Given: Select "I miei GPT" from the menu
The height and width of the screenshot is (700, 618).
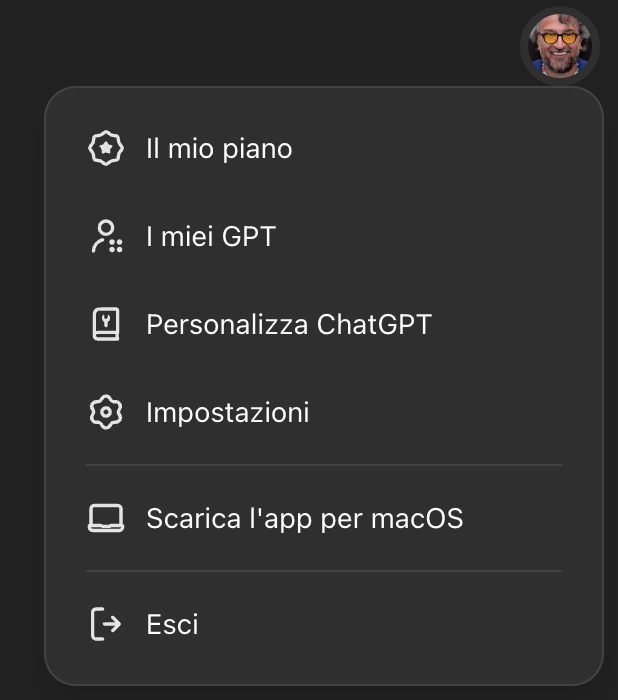Looking at the screenshot, I should [211, 237].
